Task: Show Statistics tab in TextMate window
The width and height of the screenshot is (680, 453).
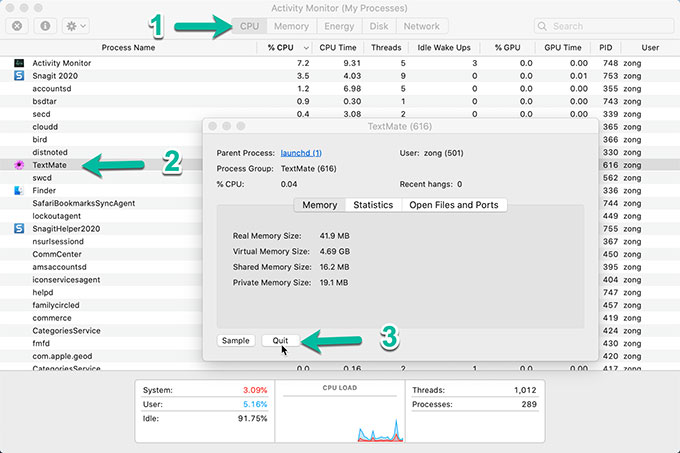Action: pyautogui.click(x=372, y=205)
